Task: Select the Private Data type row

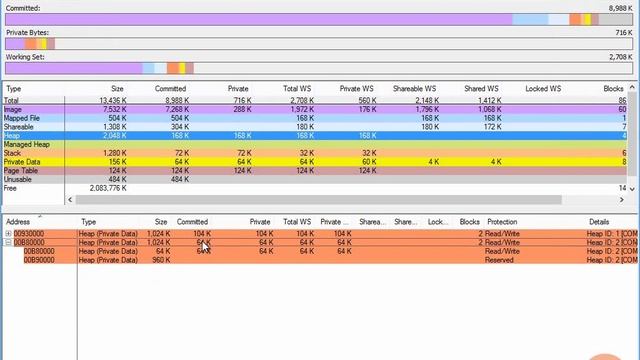Action: 315,162
